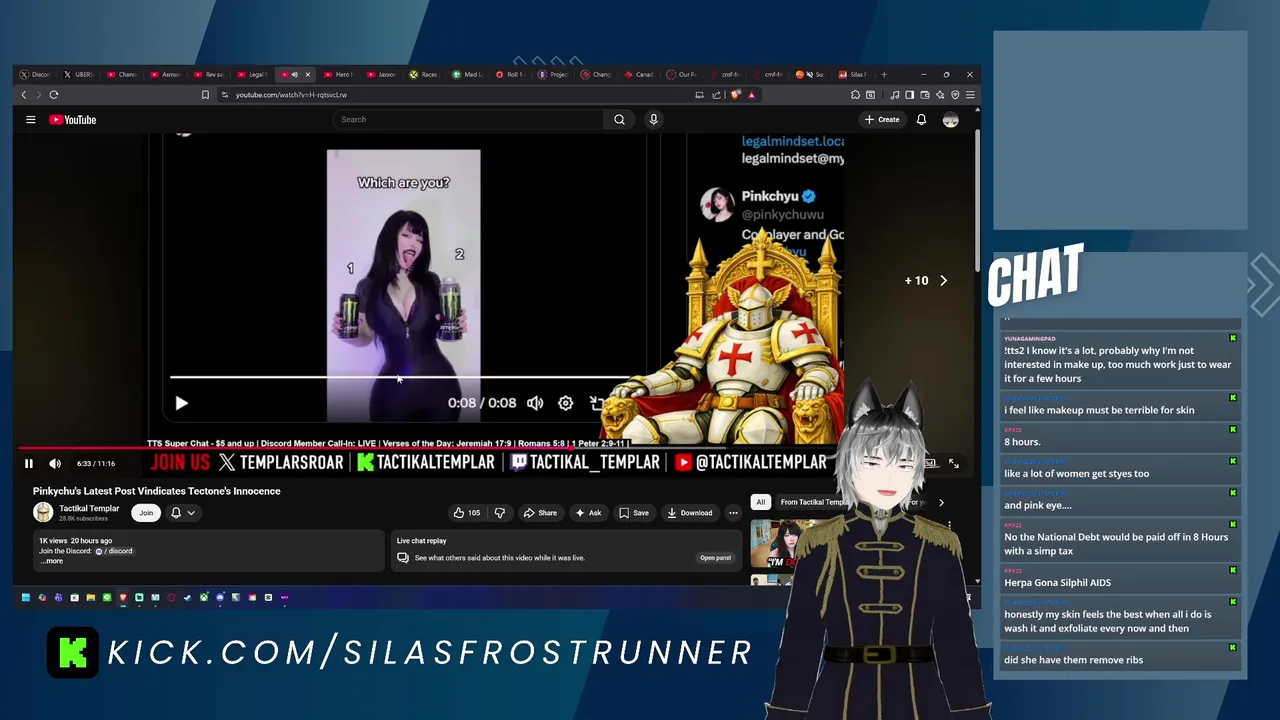Go back using the browser back arrow
The width and height of the screenshot is (1280, 720).
pos(24,95)
